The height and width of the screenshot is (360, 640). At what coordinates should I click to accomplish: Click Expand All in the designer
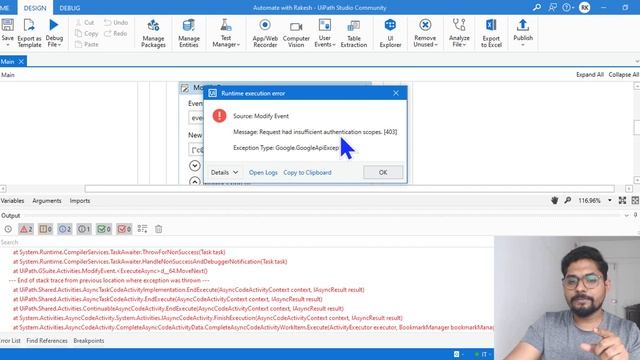(x=589, y=75)
